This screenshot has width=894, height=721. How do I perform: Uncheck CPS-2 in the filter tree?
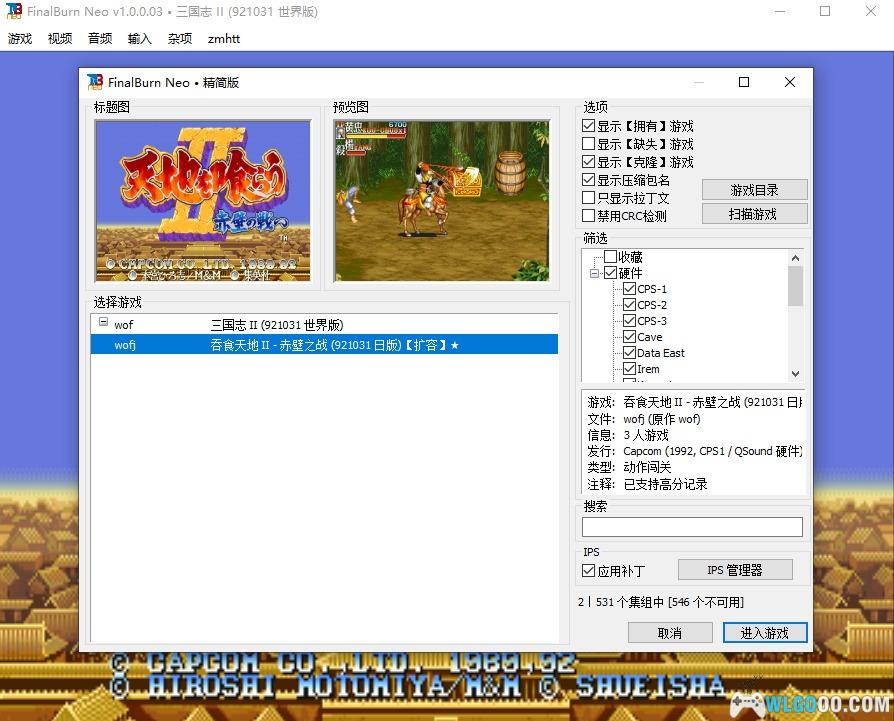click(629, 305)
